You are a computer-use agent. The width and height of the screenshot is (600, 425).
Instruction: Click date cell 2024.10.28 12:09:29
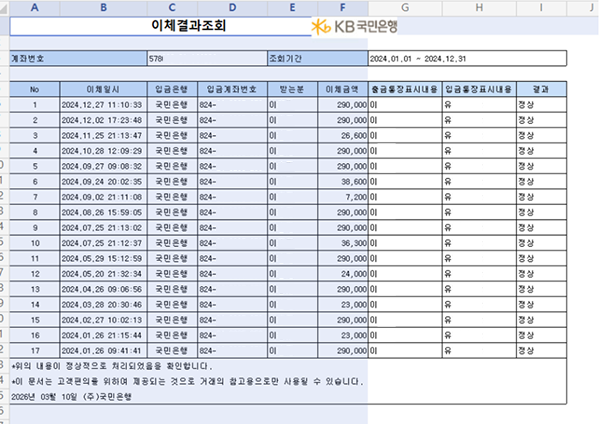click(103, 151)
